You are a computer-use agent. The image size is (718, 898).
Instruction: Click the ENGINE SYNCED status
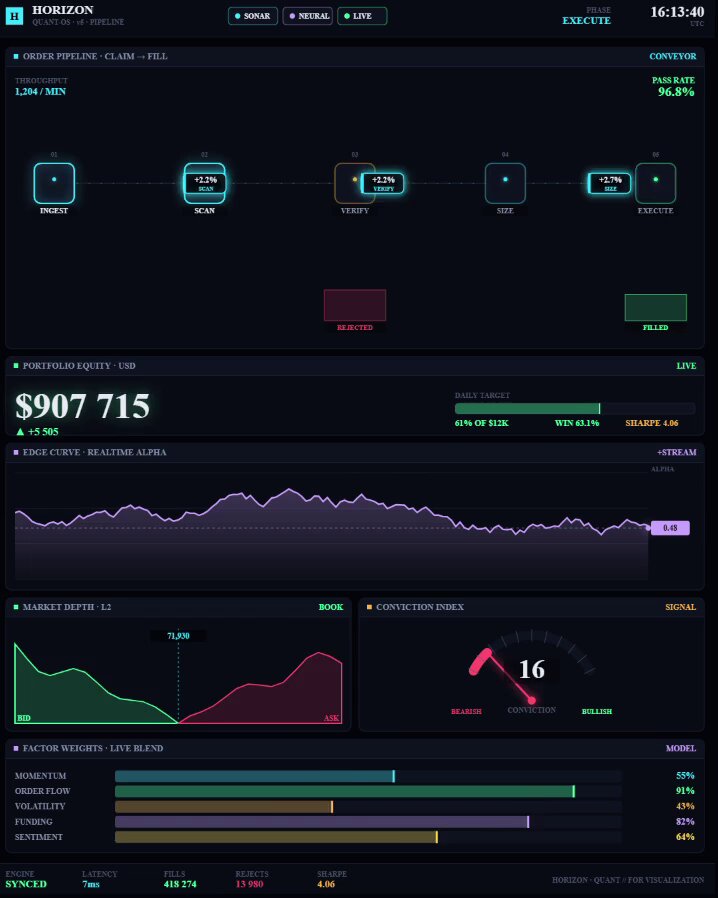[x=26, y=879]
